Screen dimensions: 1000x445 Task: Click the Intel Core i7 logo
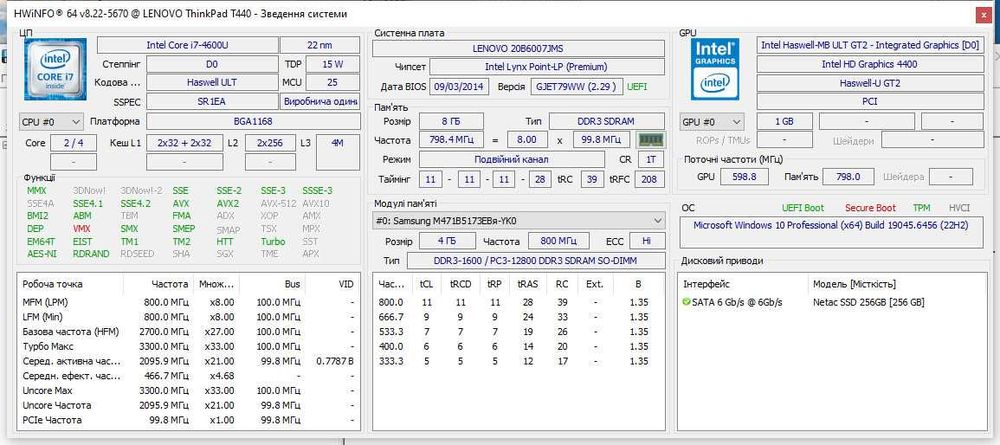55,69
